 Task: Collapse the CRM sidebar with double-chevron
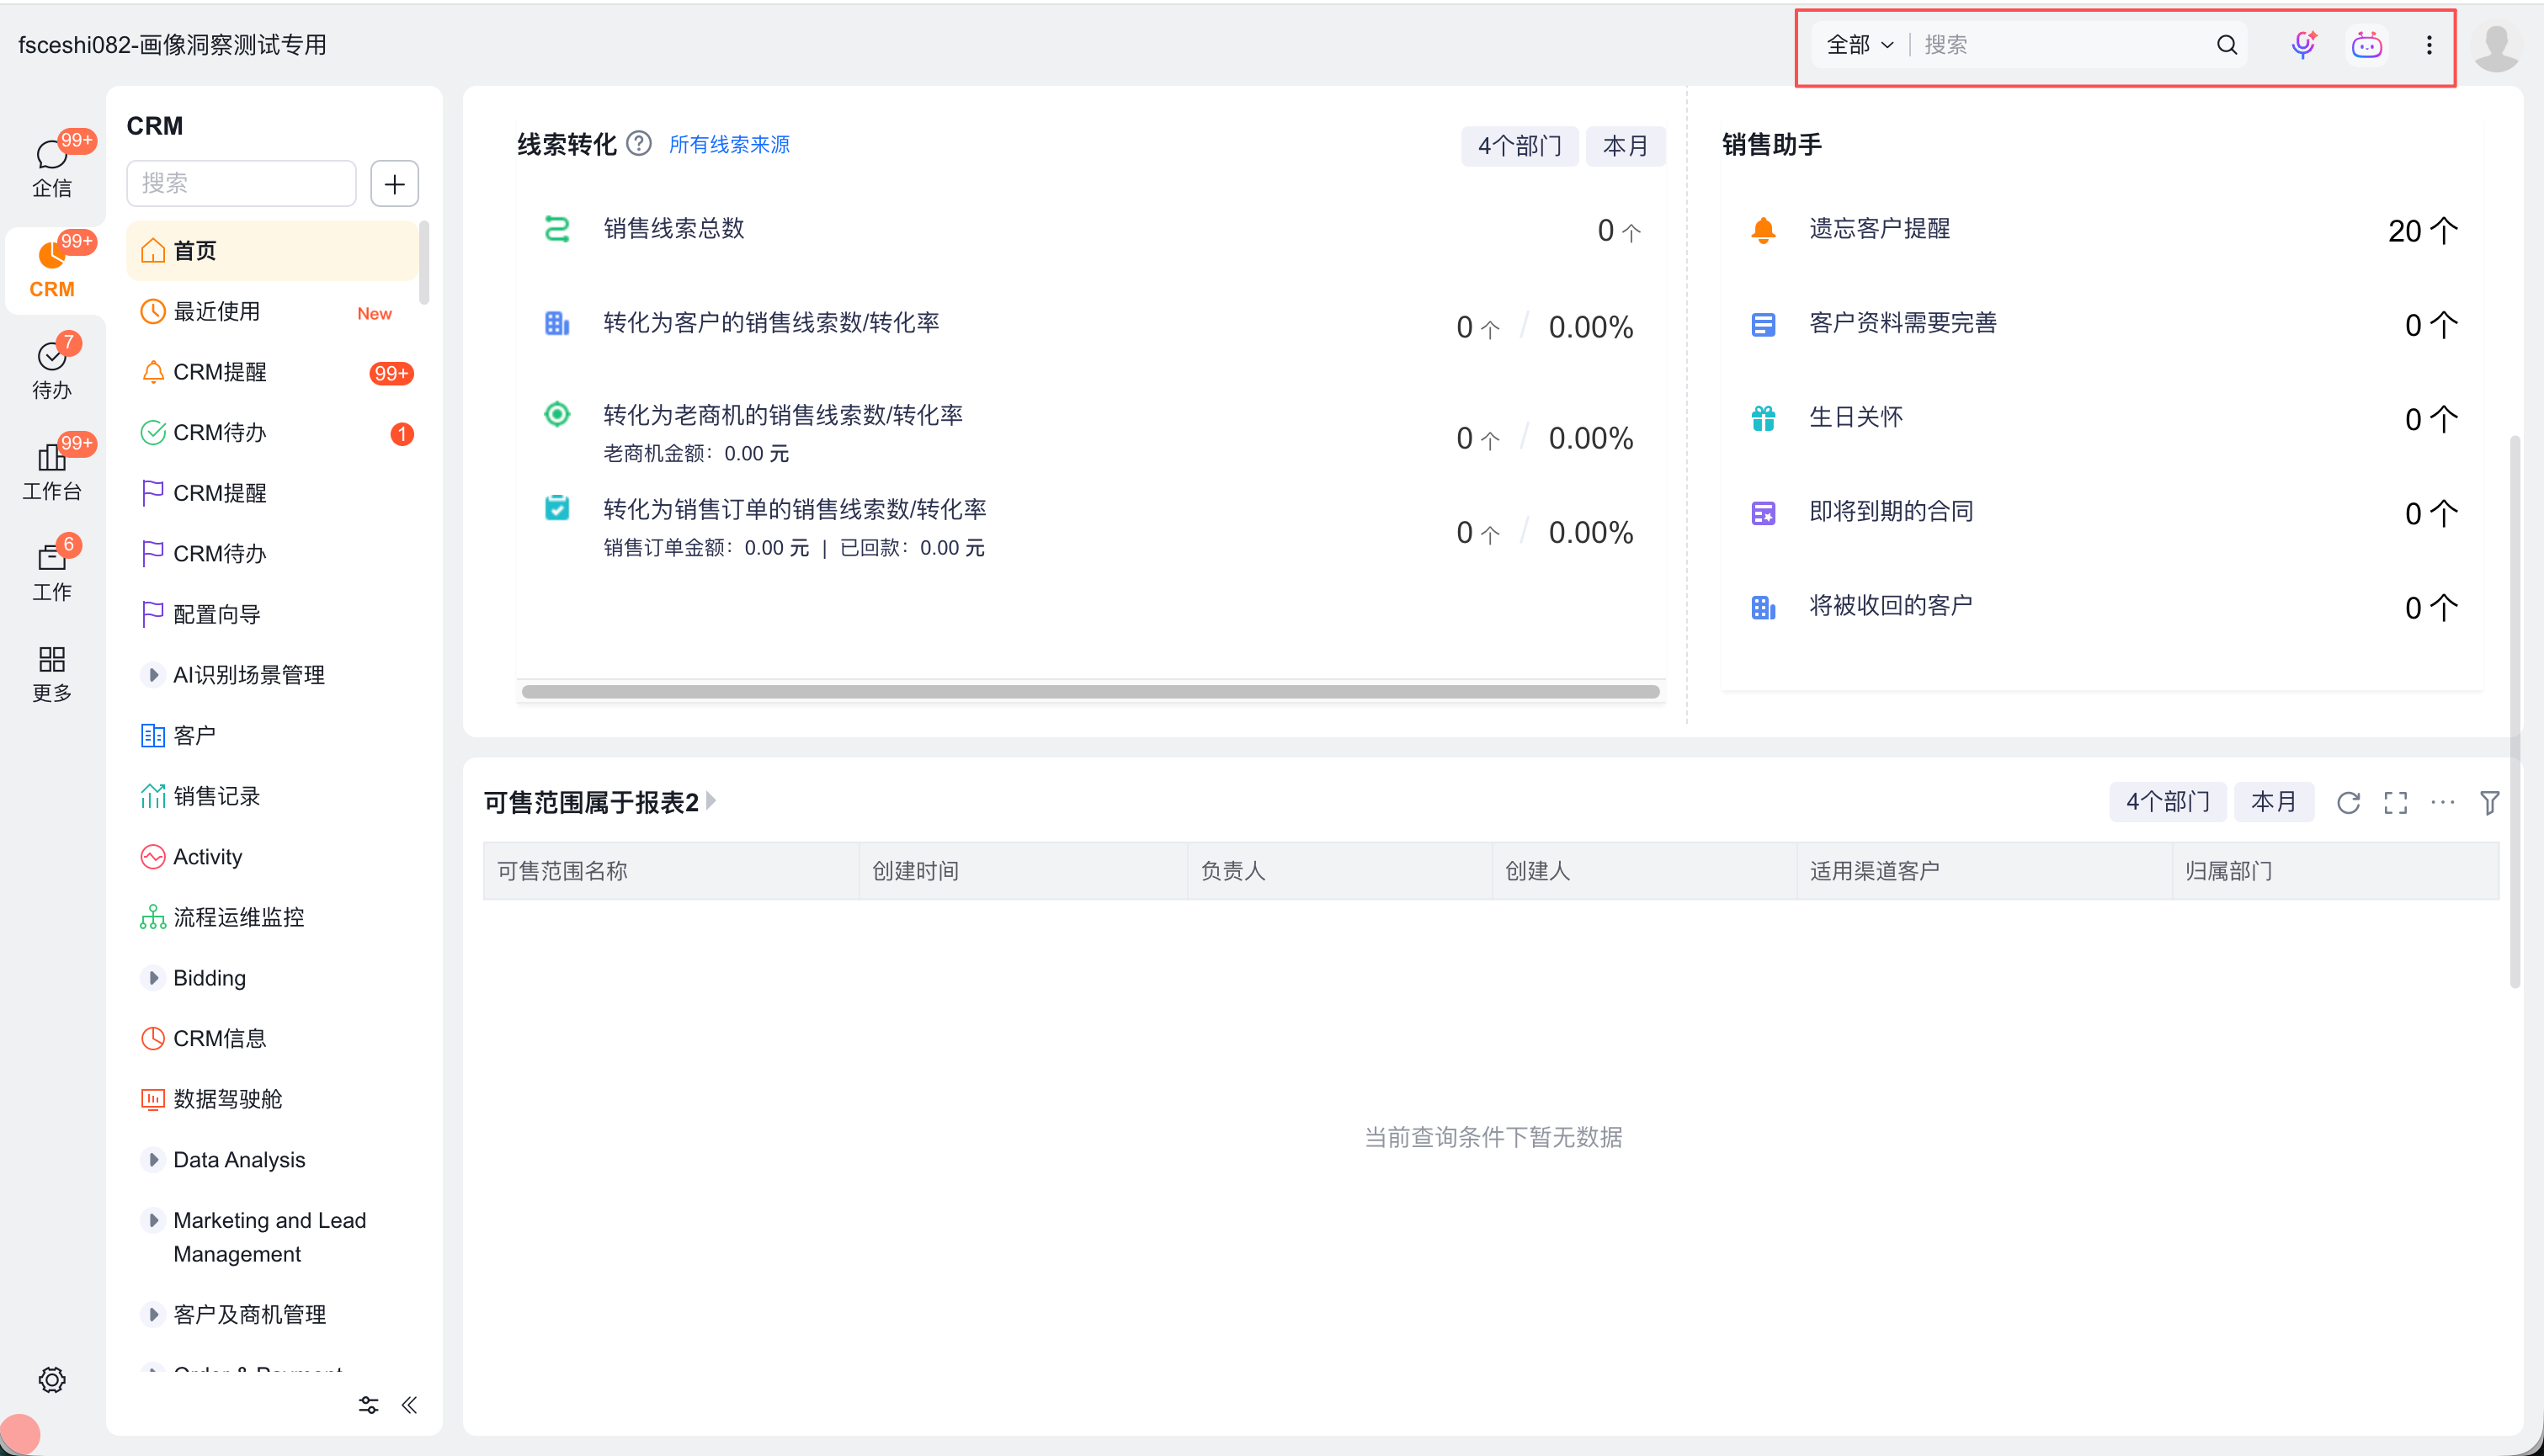[409, 1405]
